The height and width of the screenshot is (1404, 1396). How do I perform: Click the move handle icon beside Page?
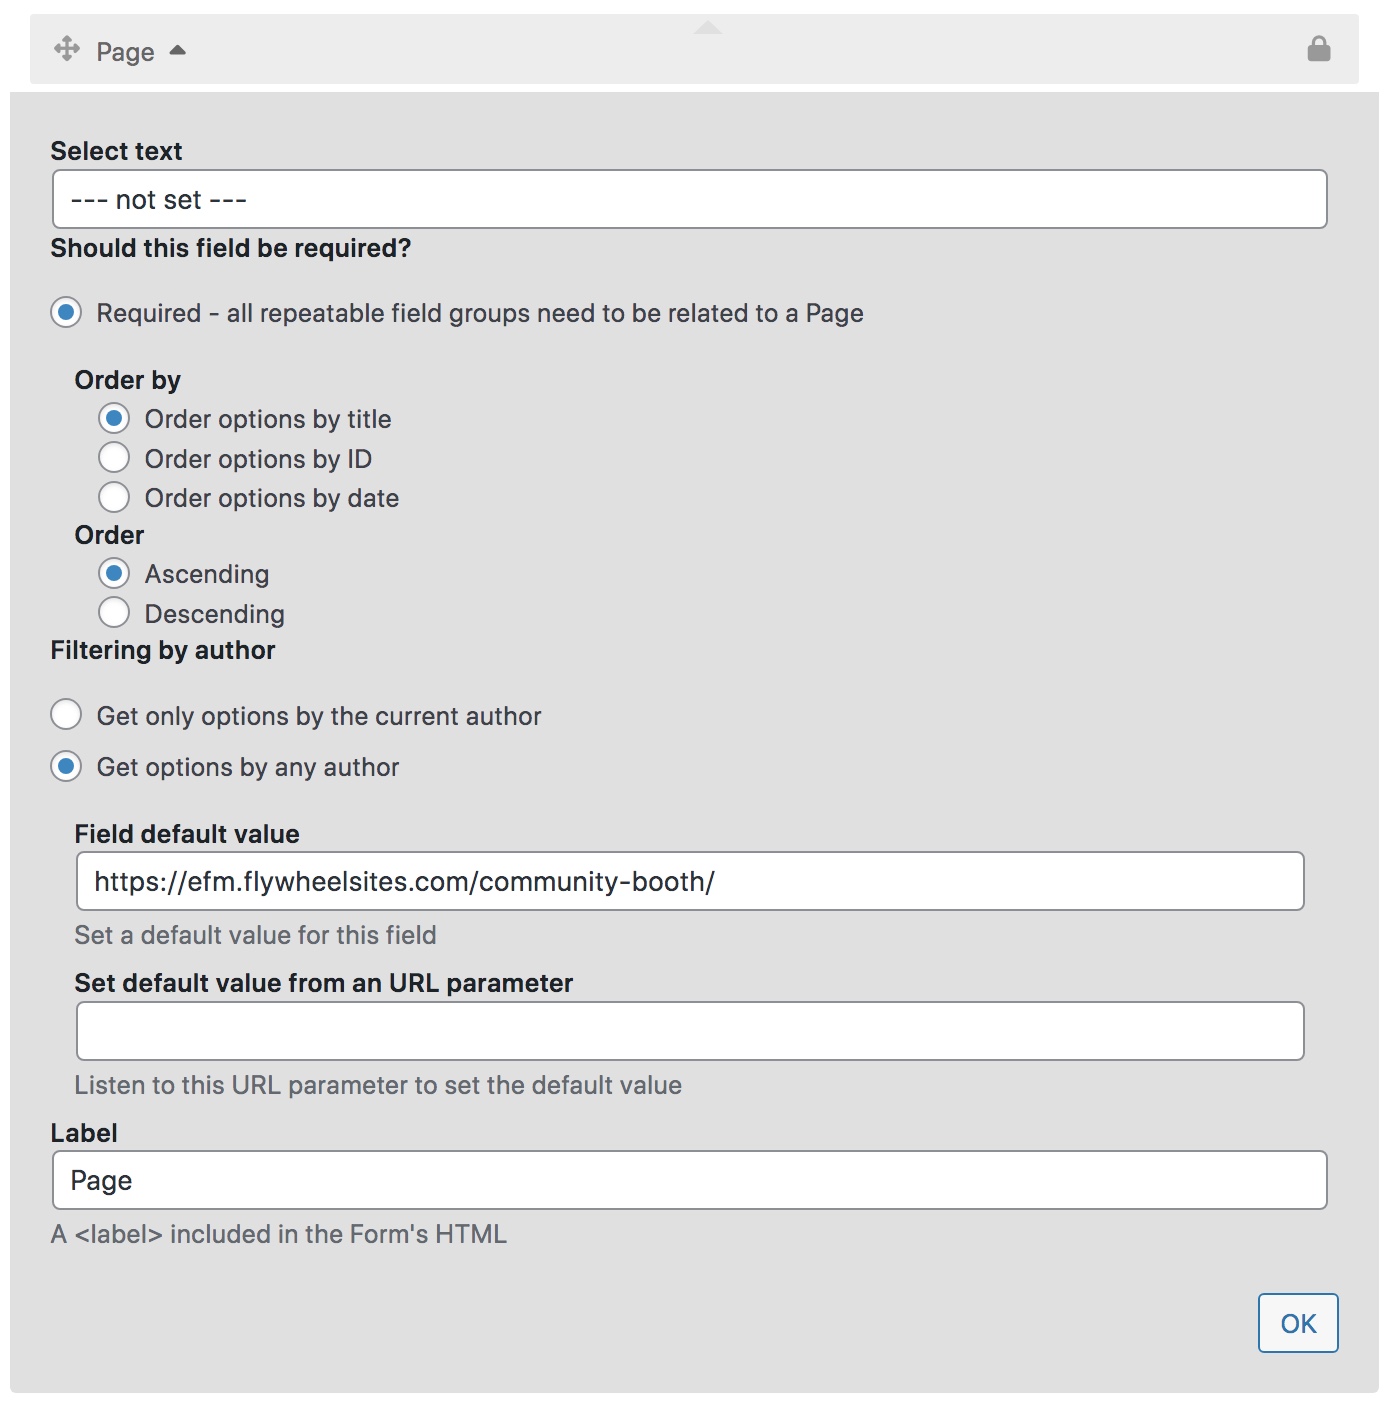tap(67, 49)
